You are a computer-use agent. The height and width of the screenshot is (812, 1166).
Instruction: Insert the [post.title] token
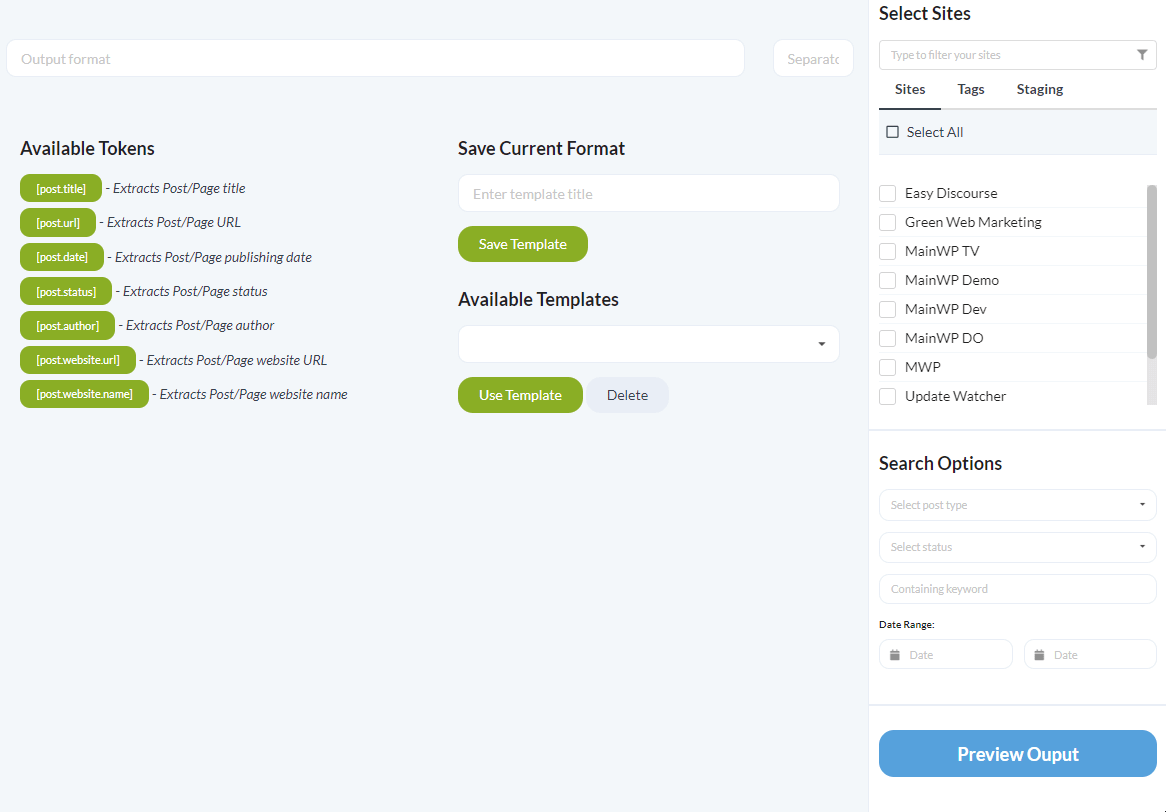(x=60, y=188)
